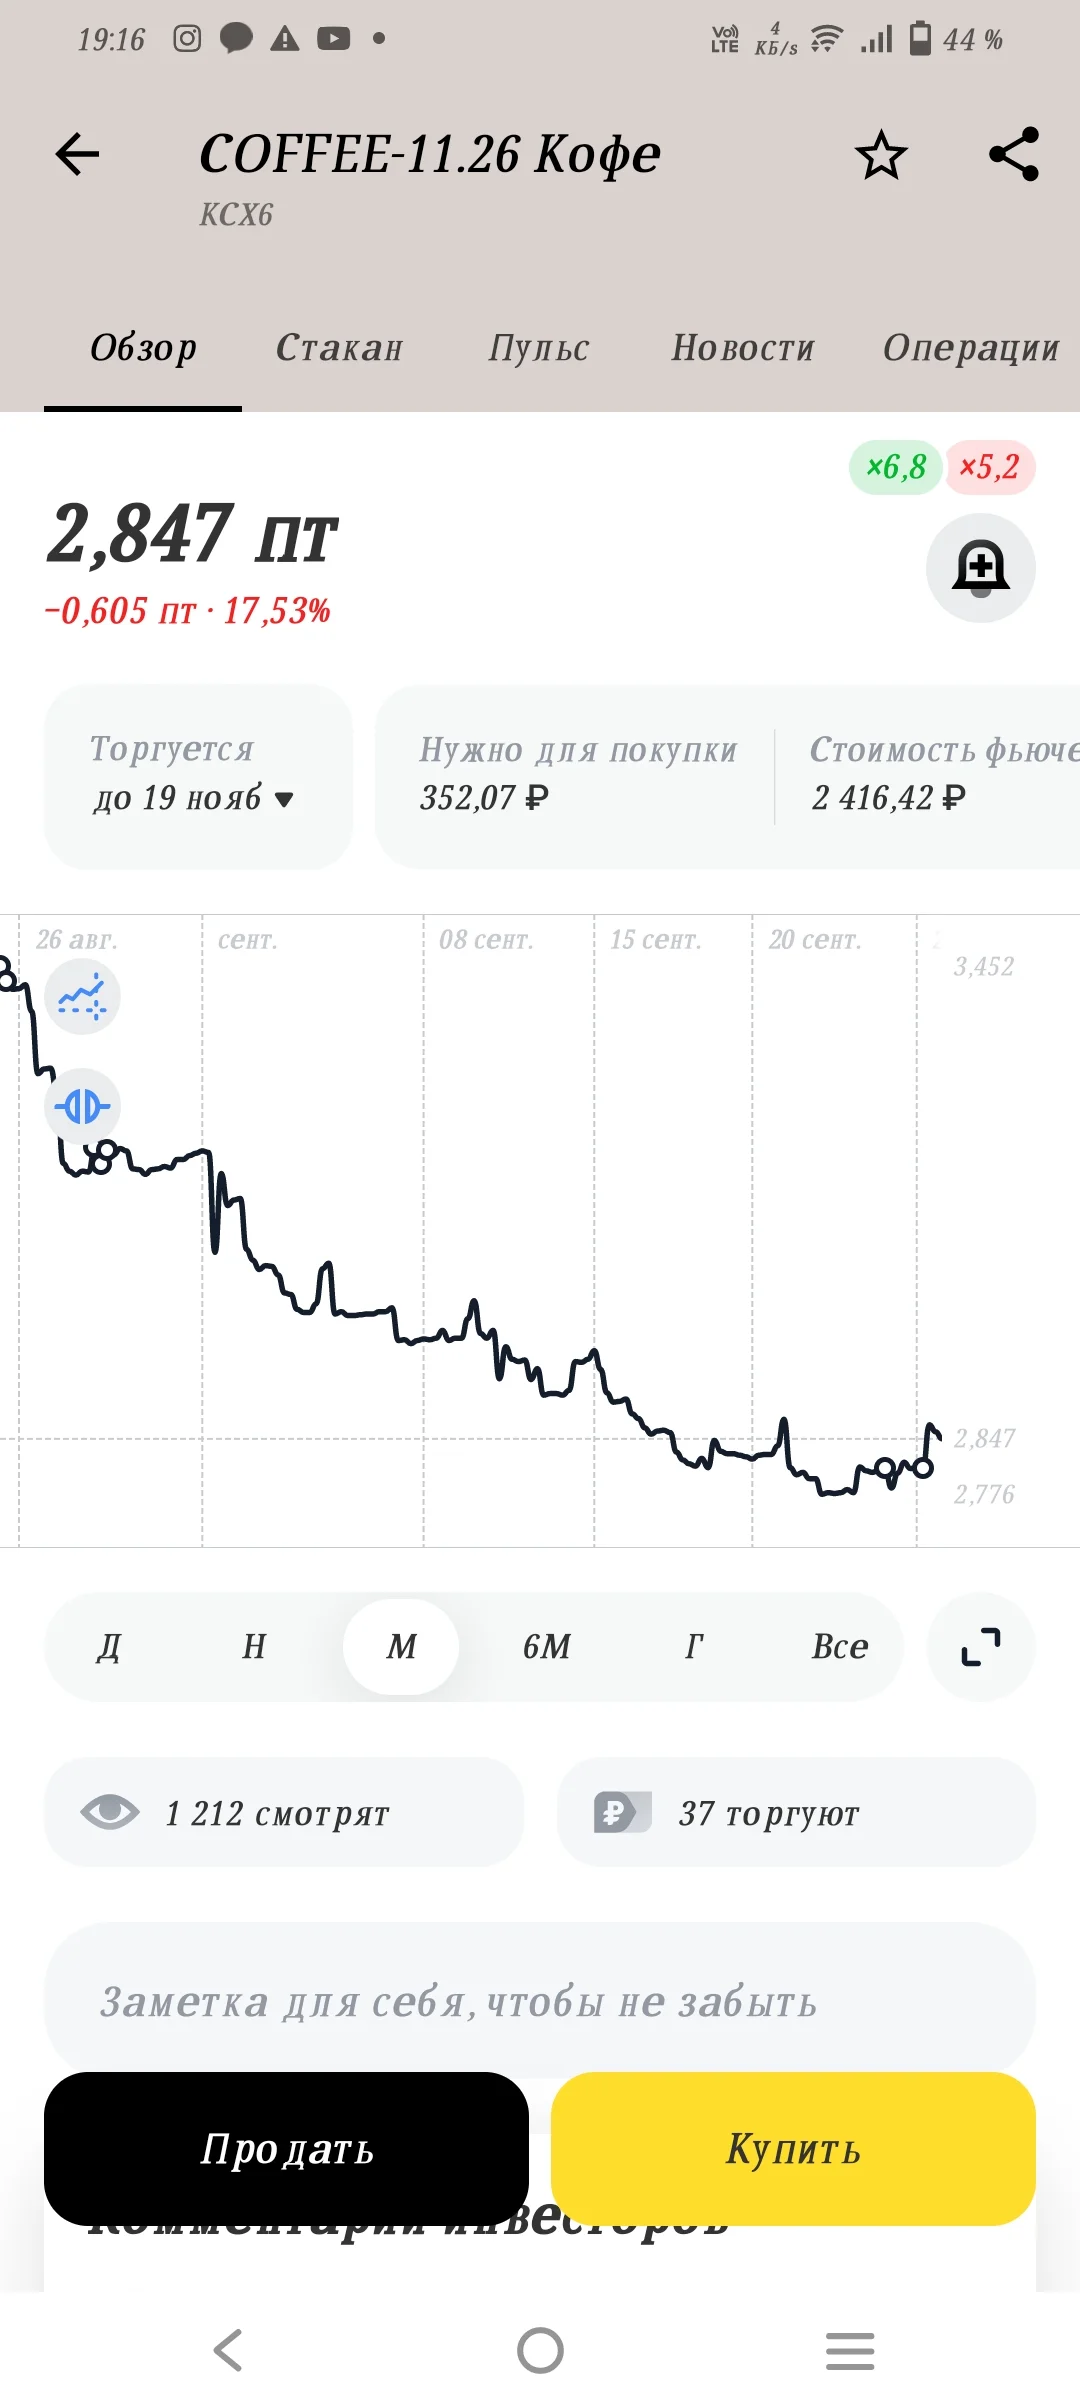The width and height of the screenshot is (1080, 2408).
Task: Go back using the arrow icon
Action: (77, 154)
